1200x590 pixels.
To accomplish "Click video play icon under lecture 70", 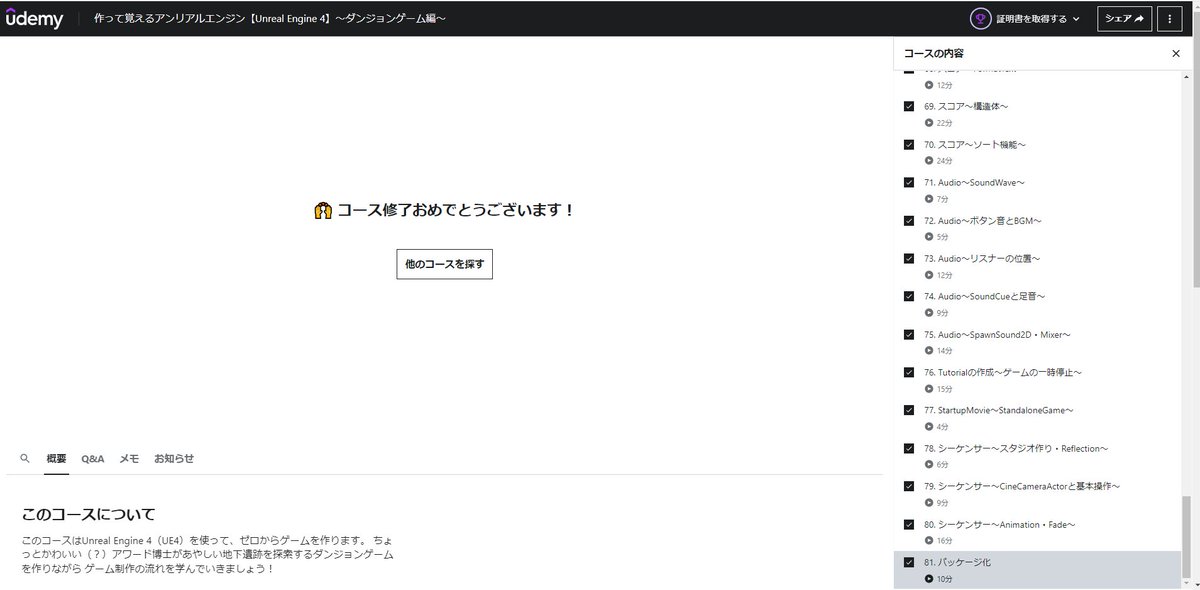I will pos(929,161).
